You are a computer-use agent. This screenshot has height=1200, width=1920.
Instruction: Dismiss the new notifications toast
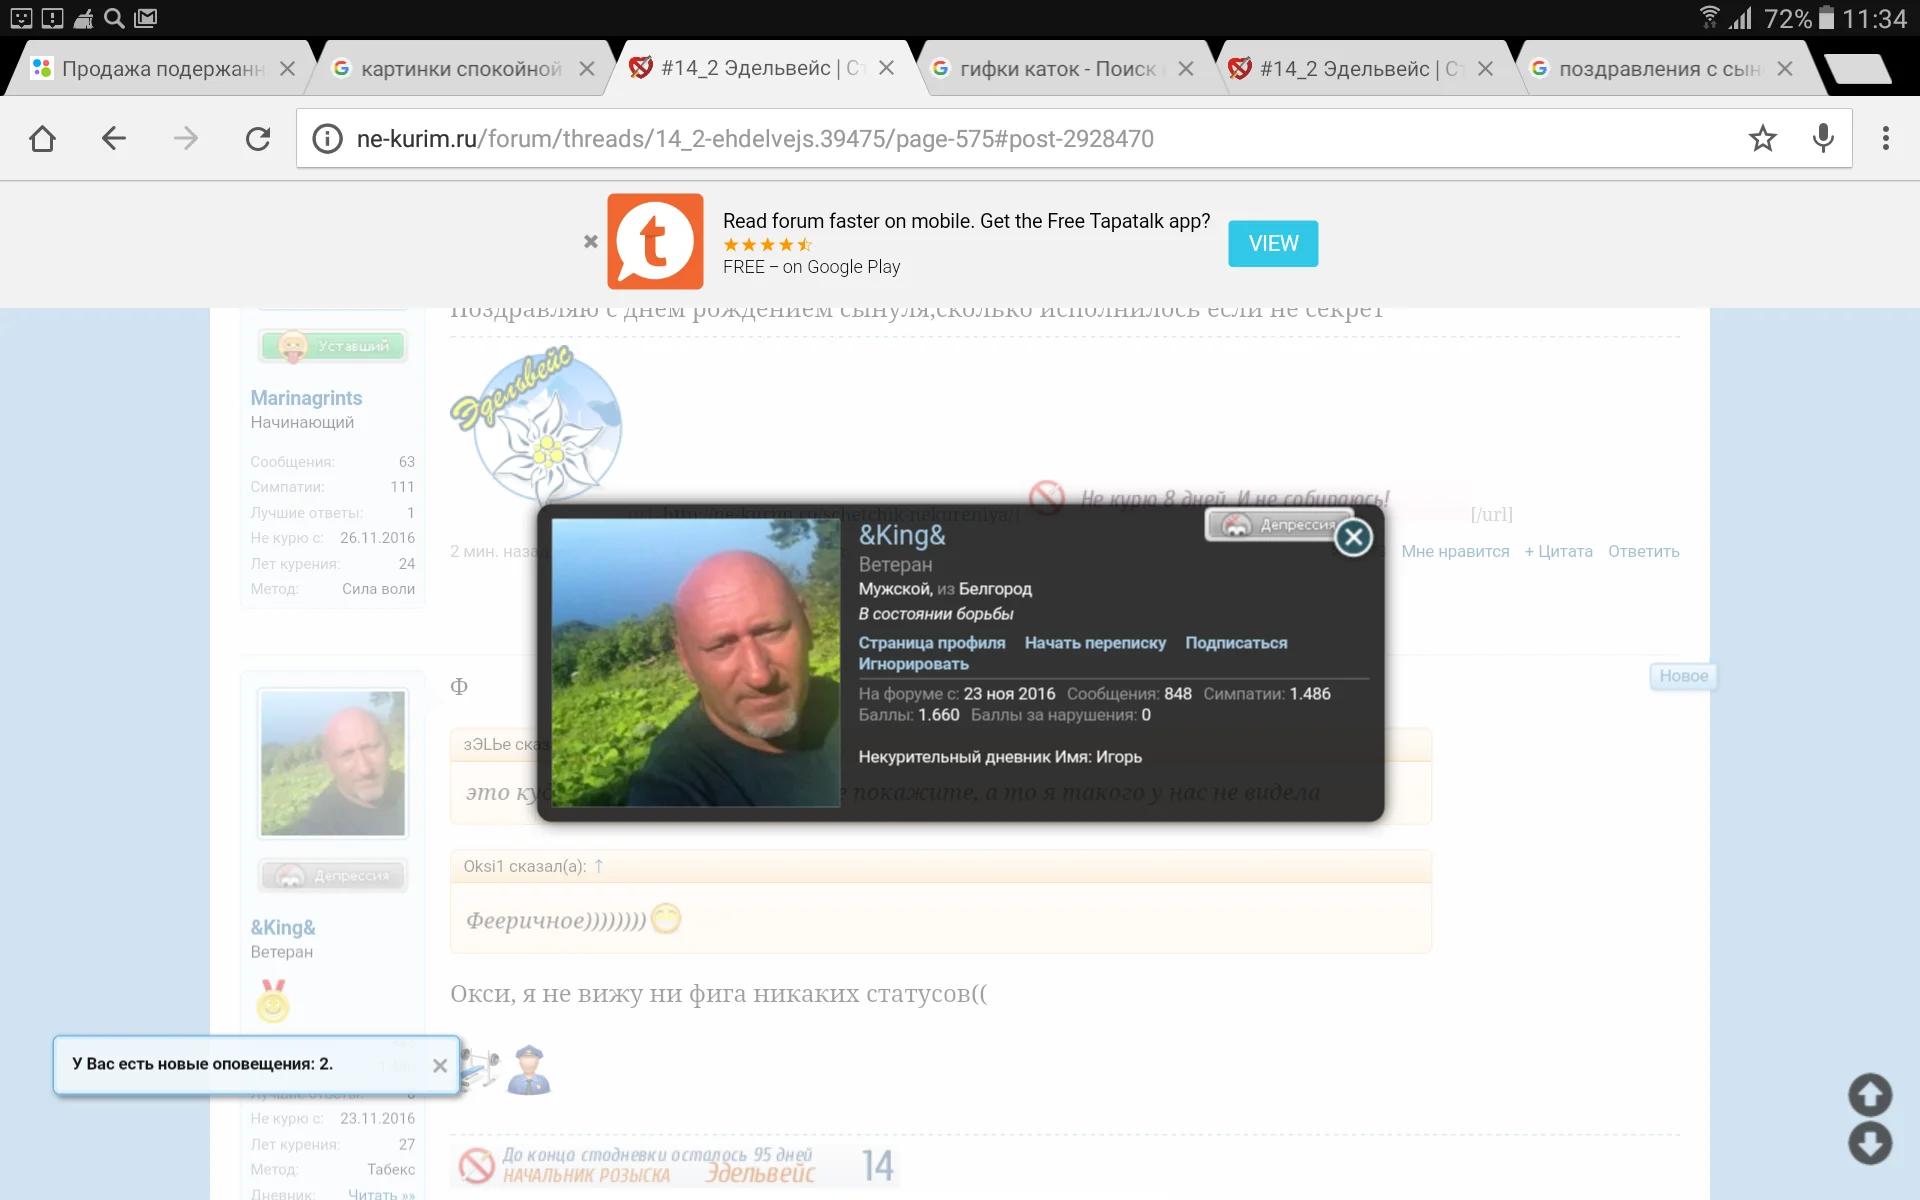tap(439, 1066)
